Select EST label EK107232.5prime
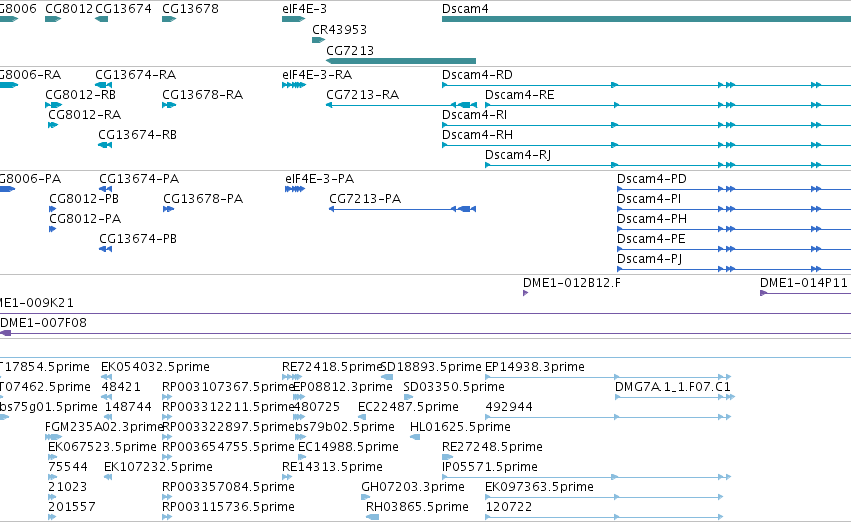 158,467
